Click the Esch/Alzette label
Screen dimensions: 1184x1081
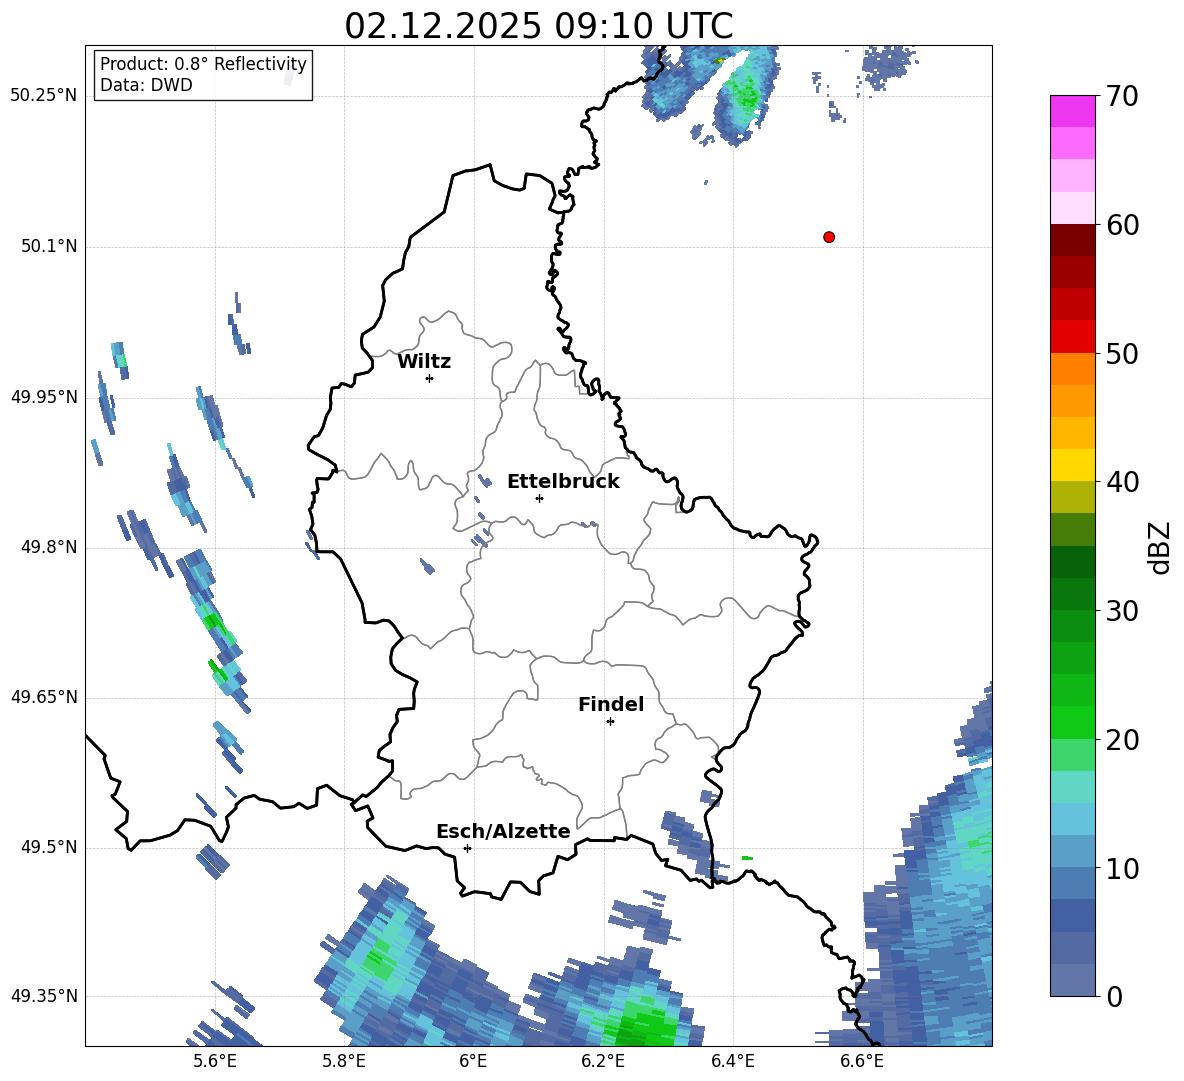pos(503,831)
